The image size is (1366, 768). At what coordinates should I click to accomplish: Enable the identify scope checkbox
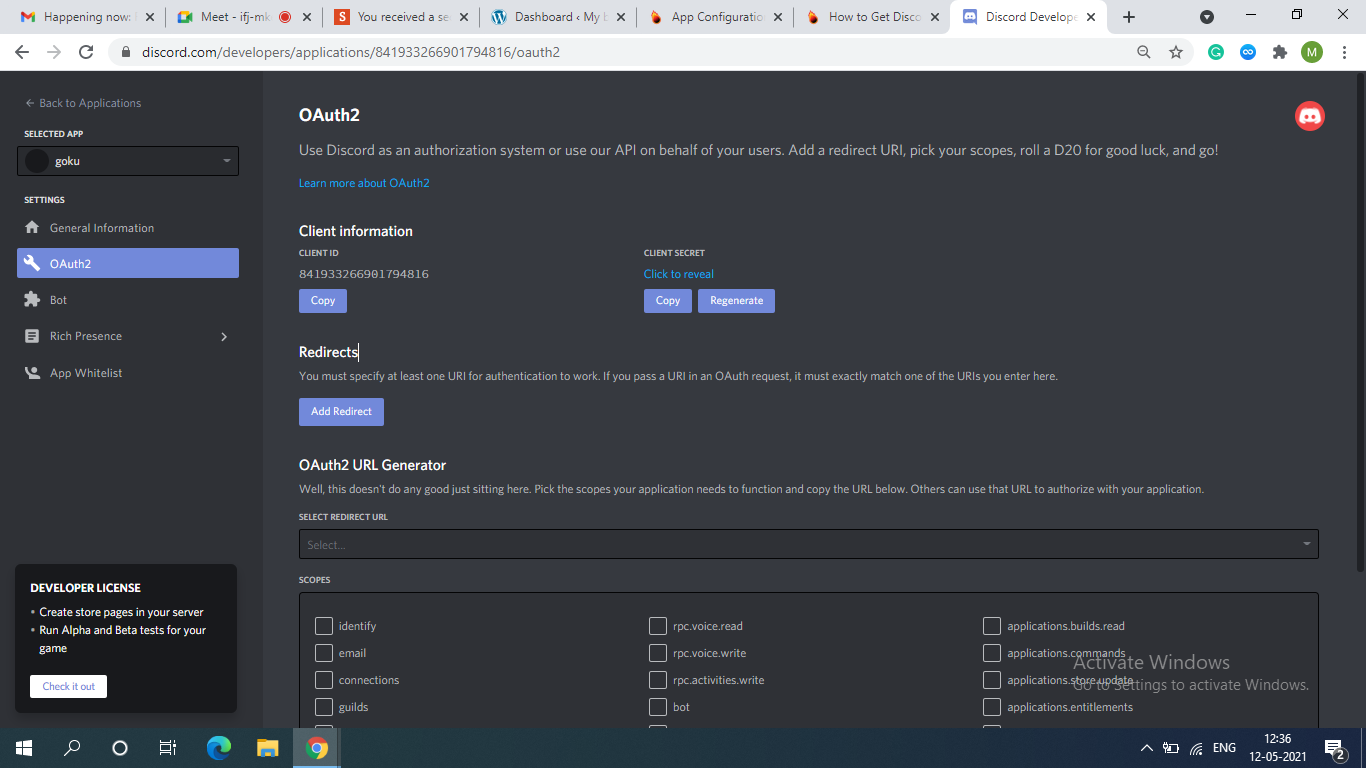[324, 626]
